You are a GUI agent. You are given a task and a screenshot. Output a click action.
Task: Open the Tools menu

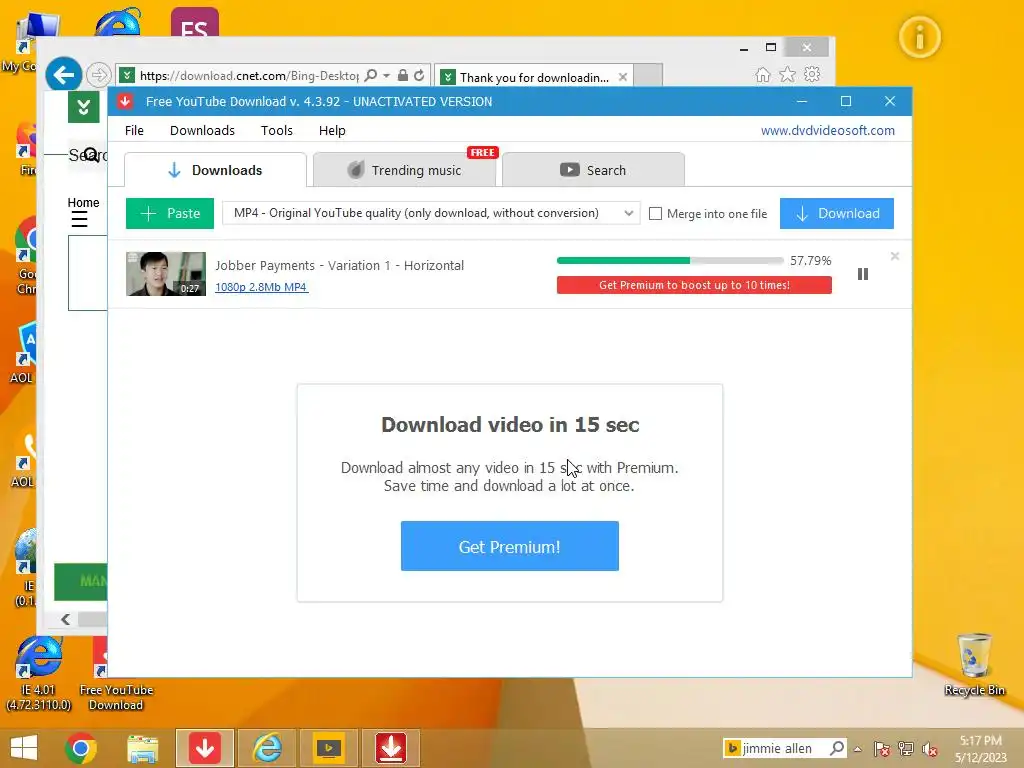point(277,131)
